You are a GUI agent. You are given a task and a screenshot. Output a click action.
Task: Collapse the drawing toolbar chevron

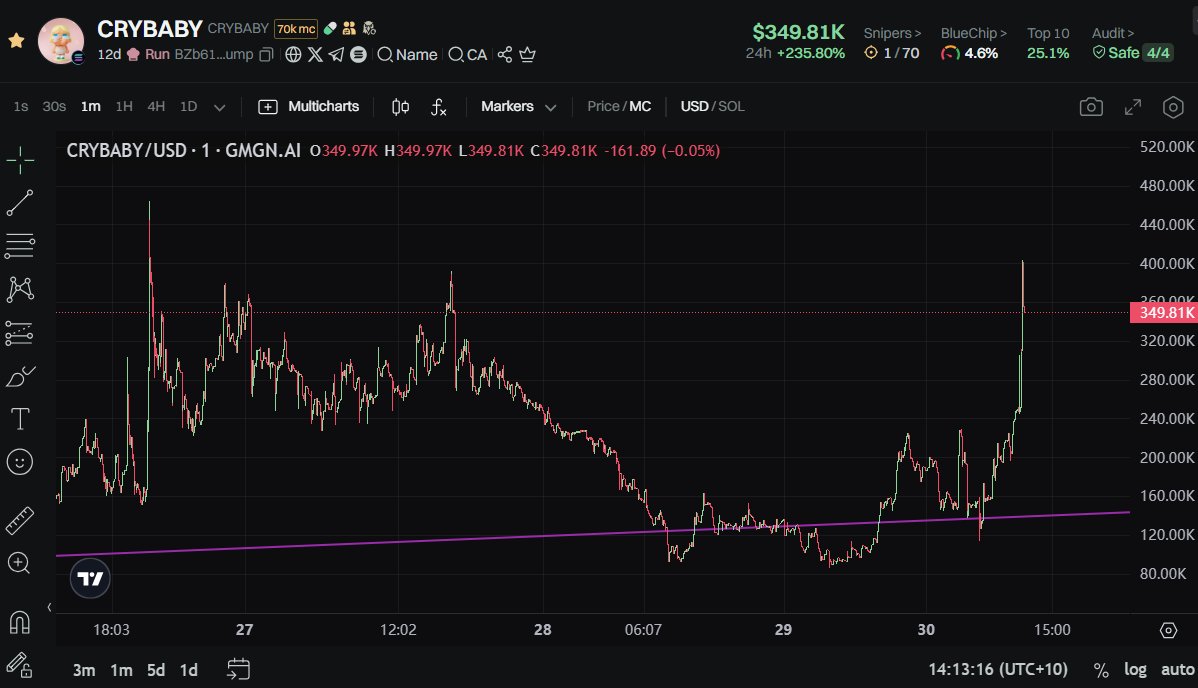click(x=49, y=608)
